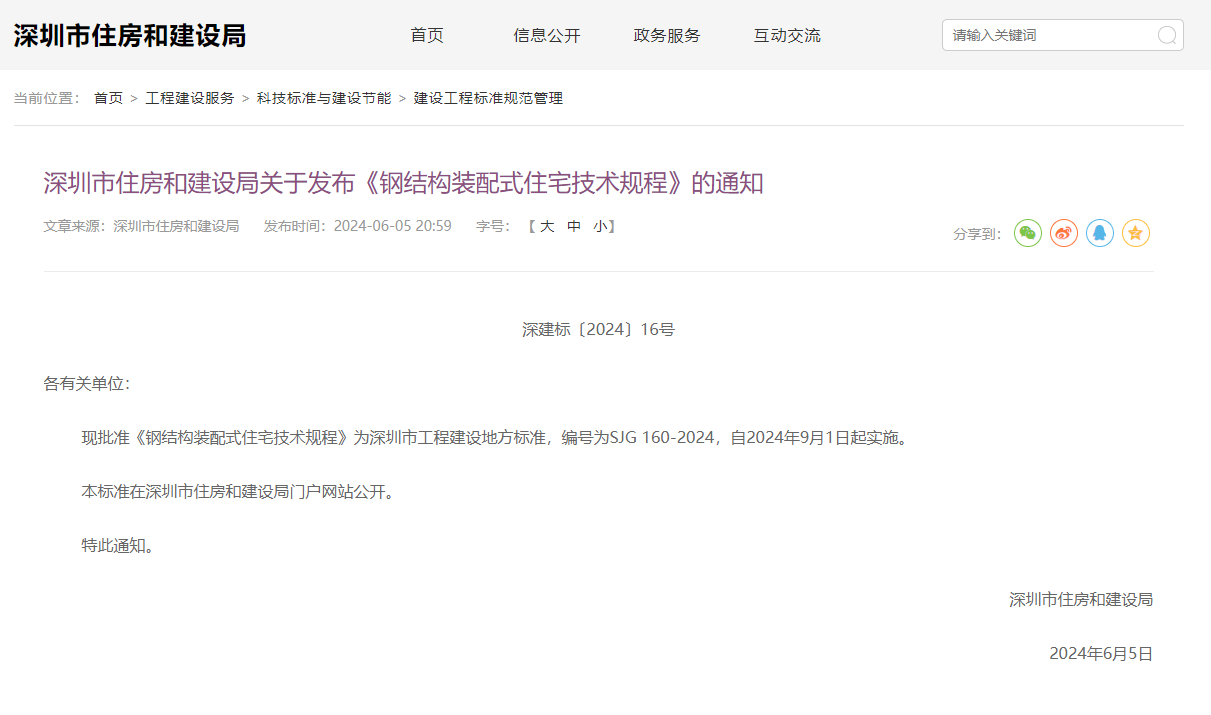Open the 首页 top navigation menu
This screenshot has height=715, width=1211.
pos(427,35)
